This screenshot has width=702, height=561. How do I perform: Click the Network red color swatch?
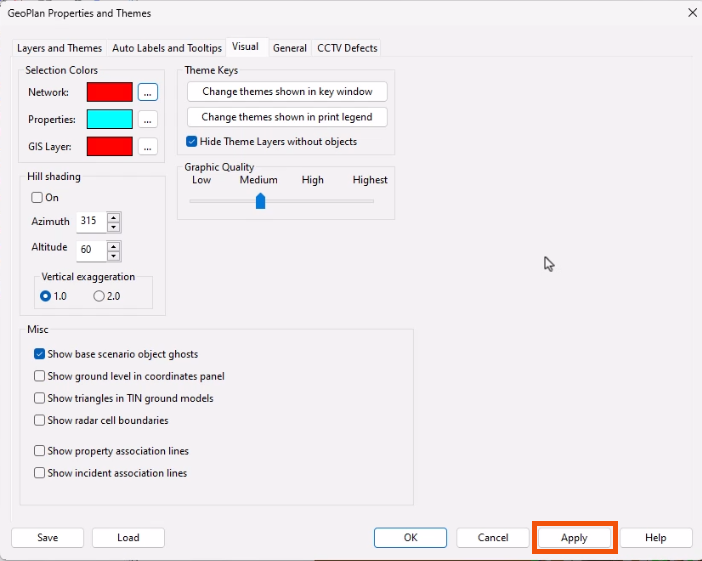(110, 92)
